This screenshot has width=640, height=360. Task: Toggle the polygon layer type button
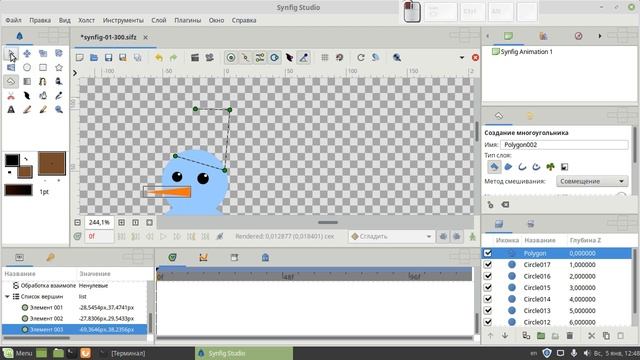(494, 167)
